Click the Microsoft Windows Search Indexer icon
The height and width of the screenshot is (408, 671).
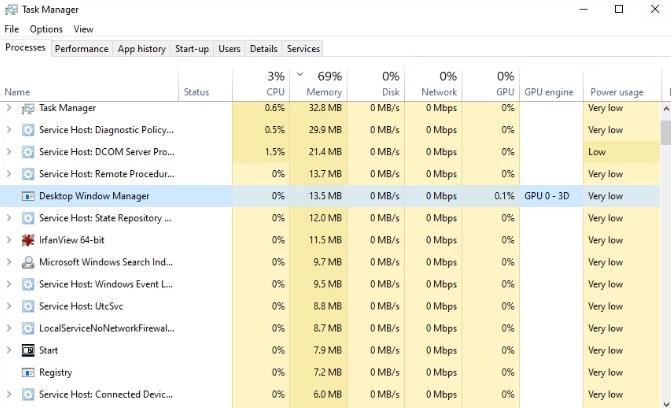28,262
